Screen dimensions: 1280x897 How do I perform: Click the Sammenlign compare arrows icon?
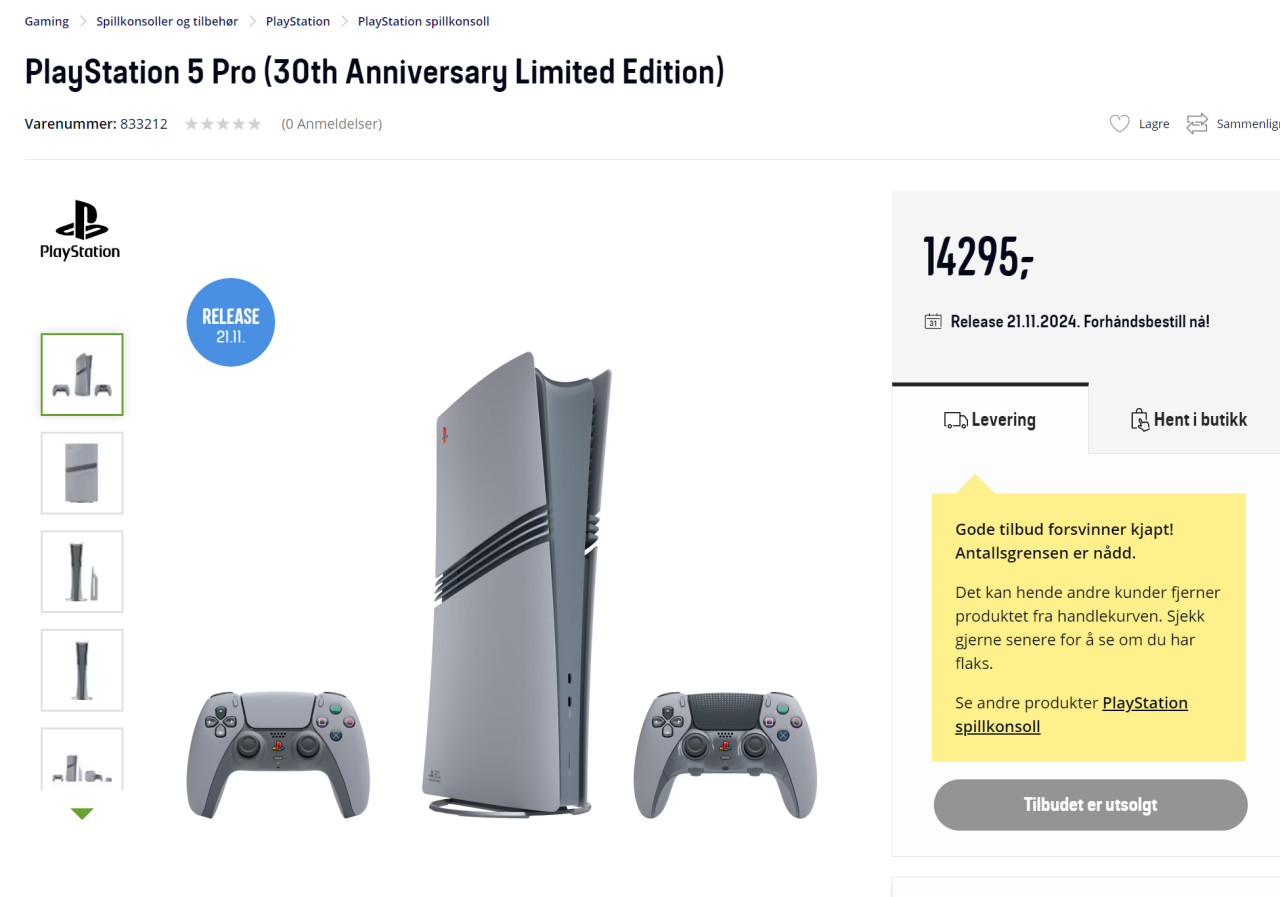1197,124
